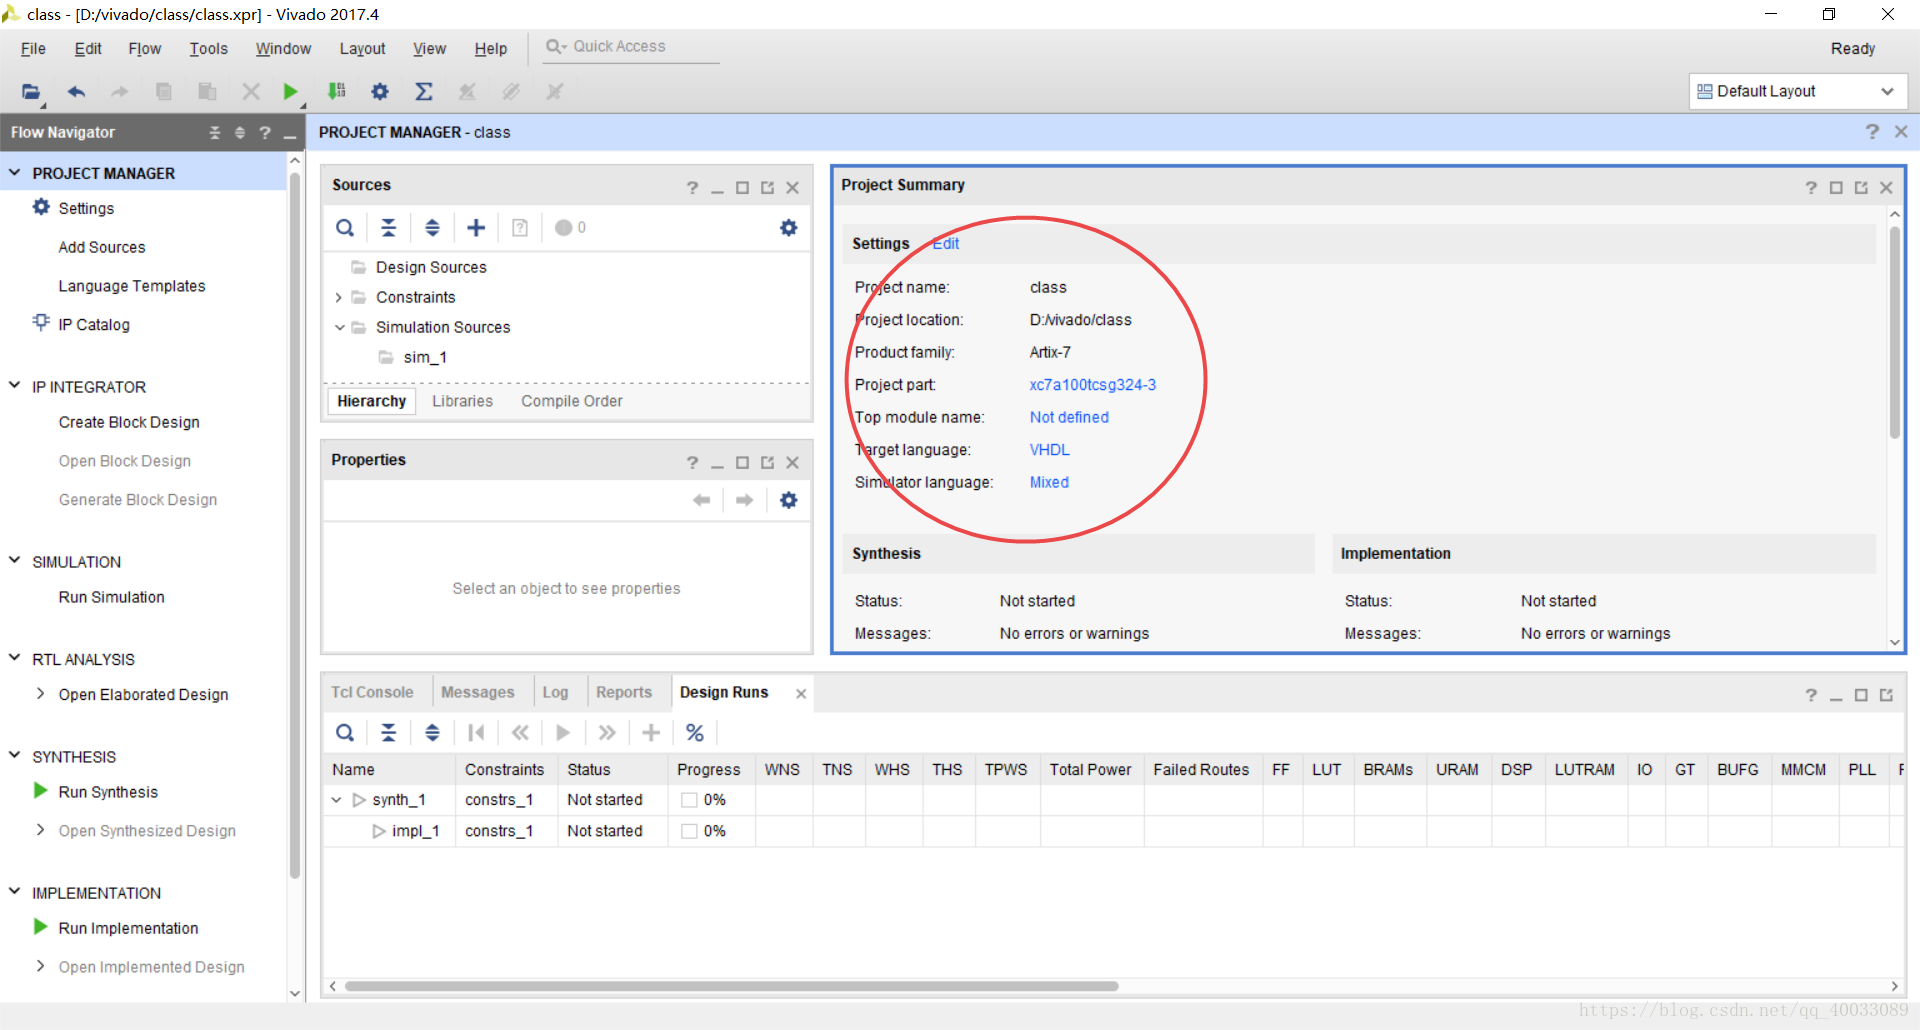Collapse all rows in Design Runs
The width and height of the screenshot is (1920, 1030).
[x=389, y=733]
